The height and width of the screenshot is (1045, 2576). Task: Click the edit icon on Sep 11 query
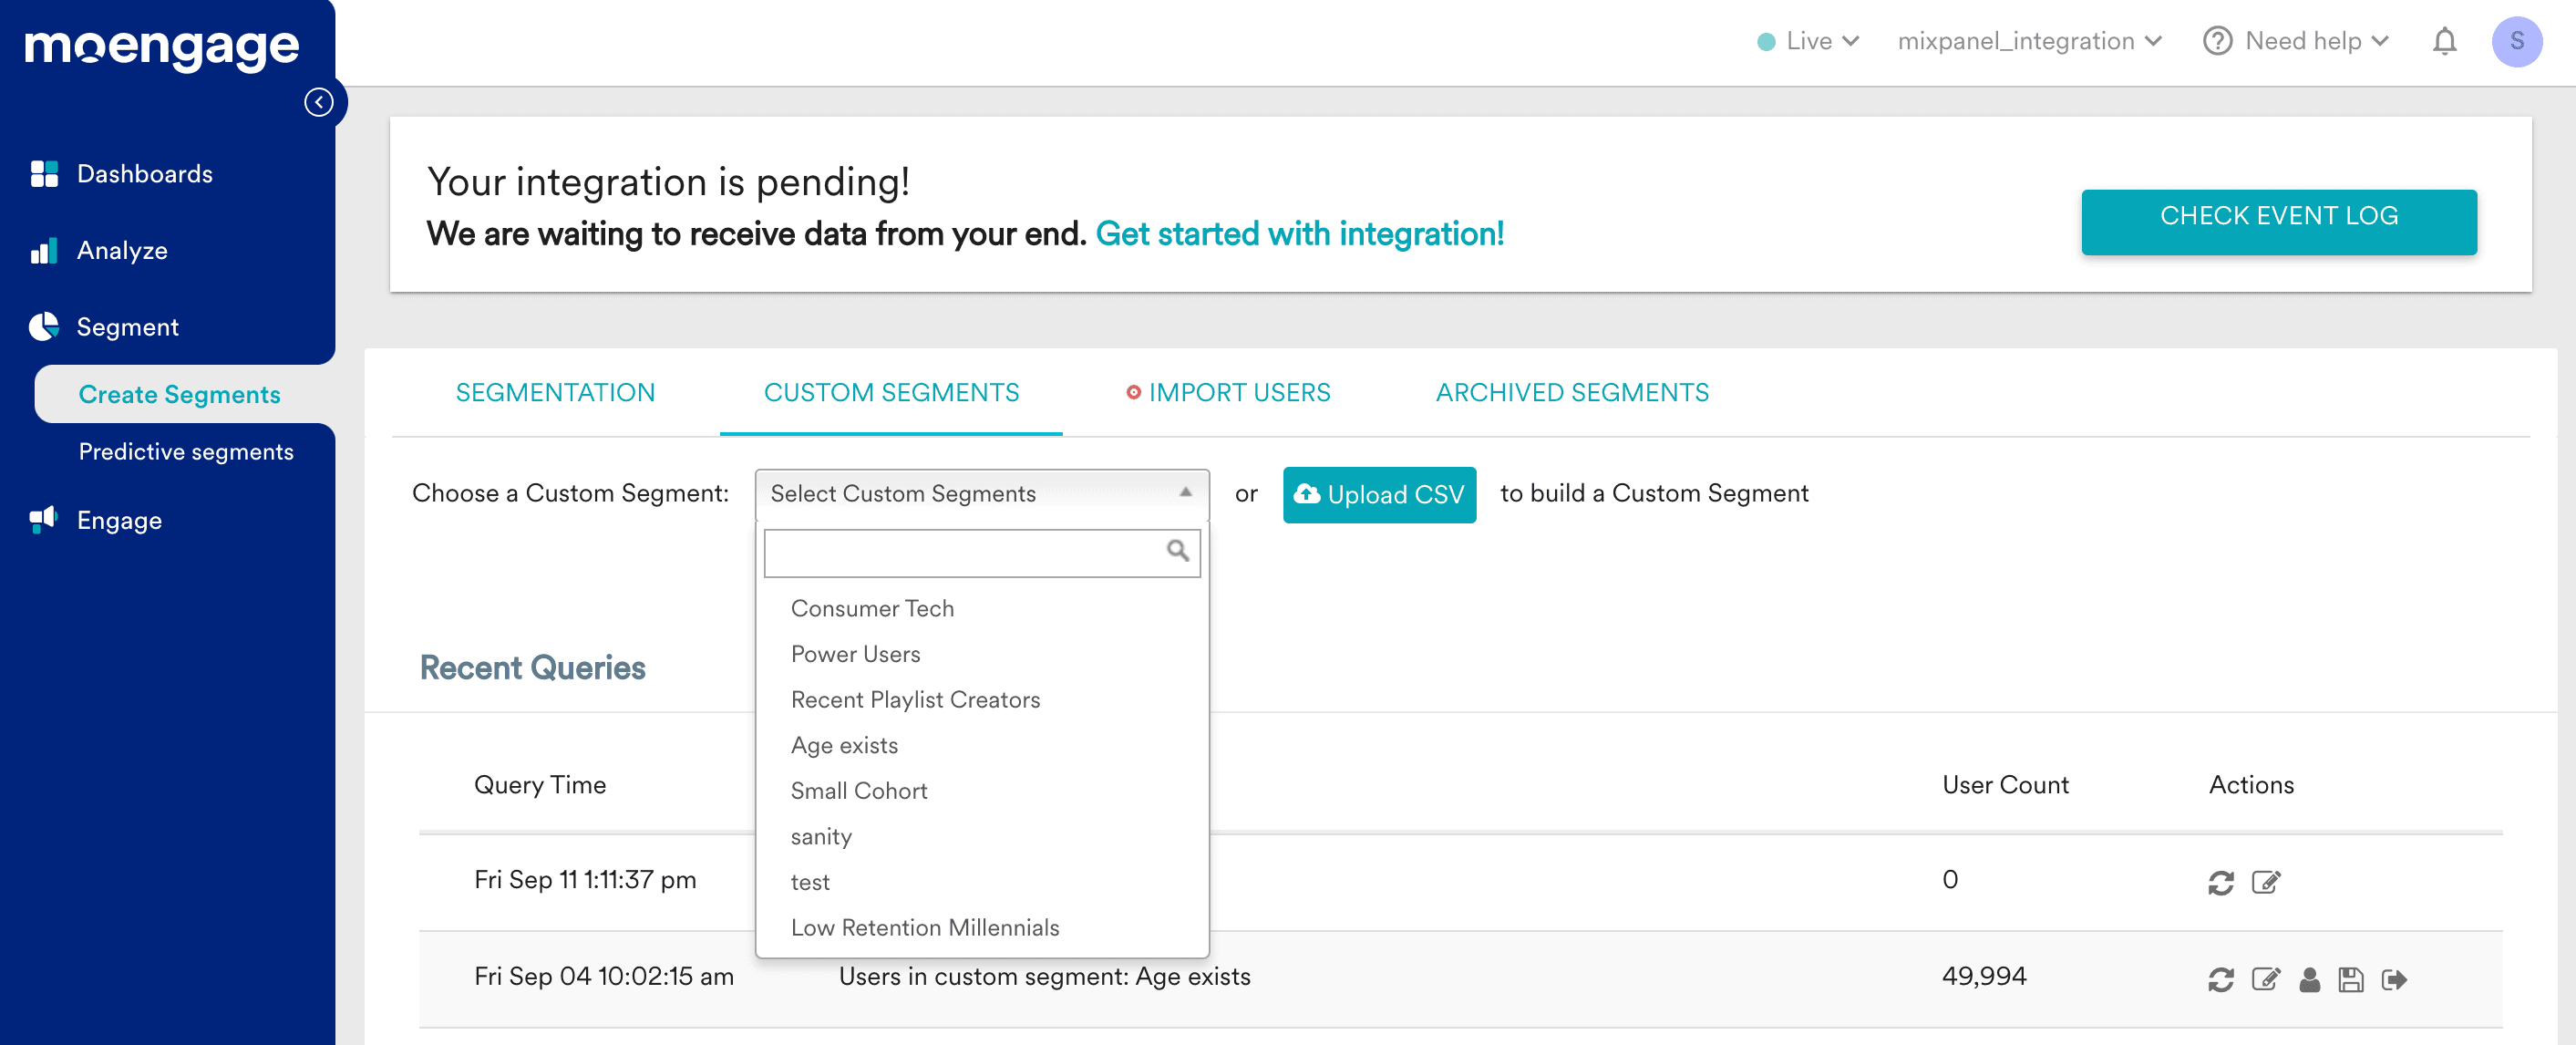click(2267, 883)
